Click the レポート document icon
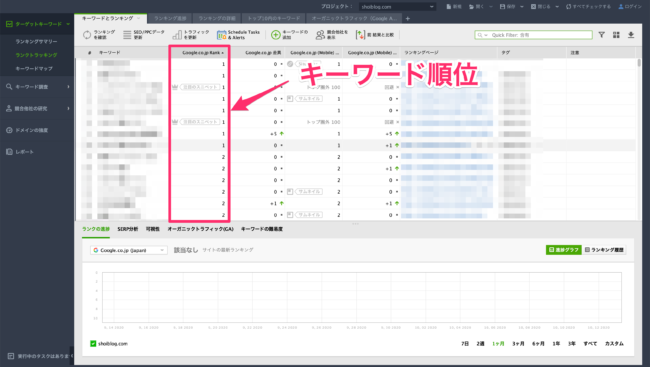Screen dimensions: 650x367 [9, 152]
